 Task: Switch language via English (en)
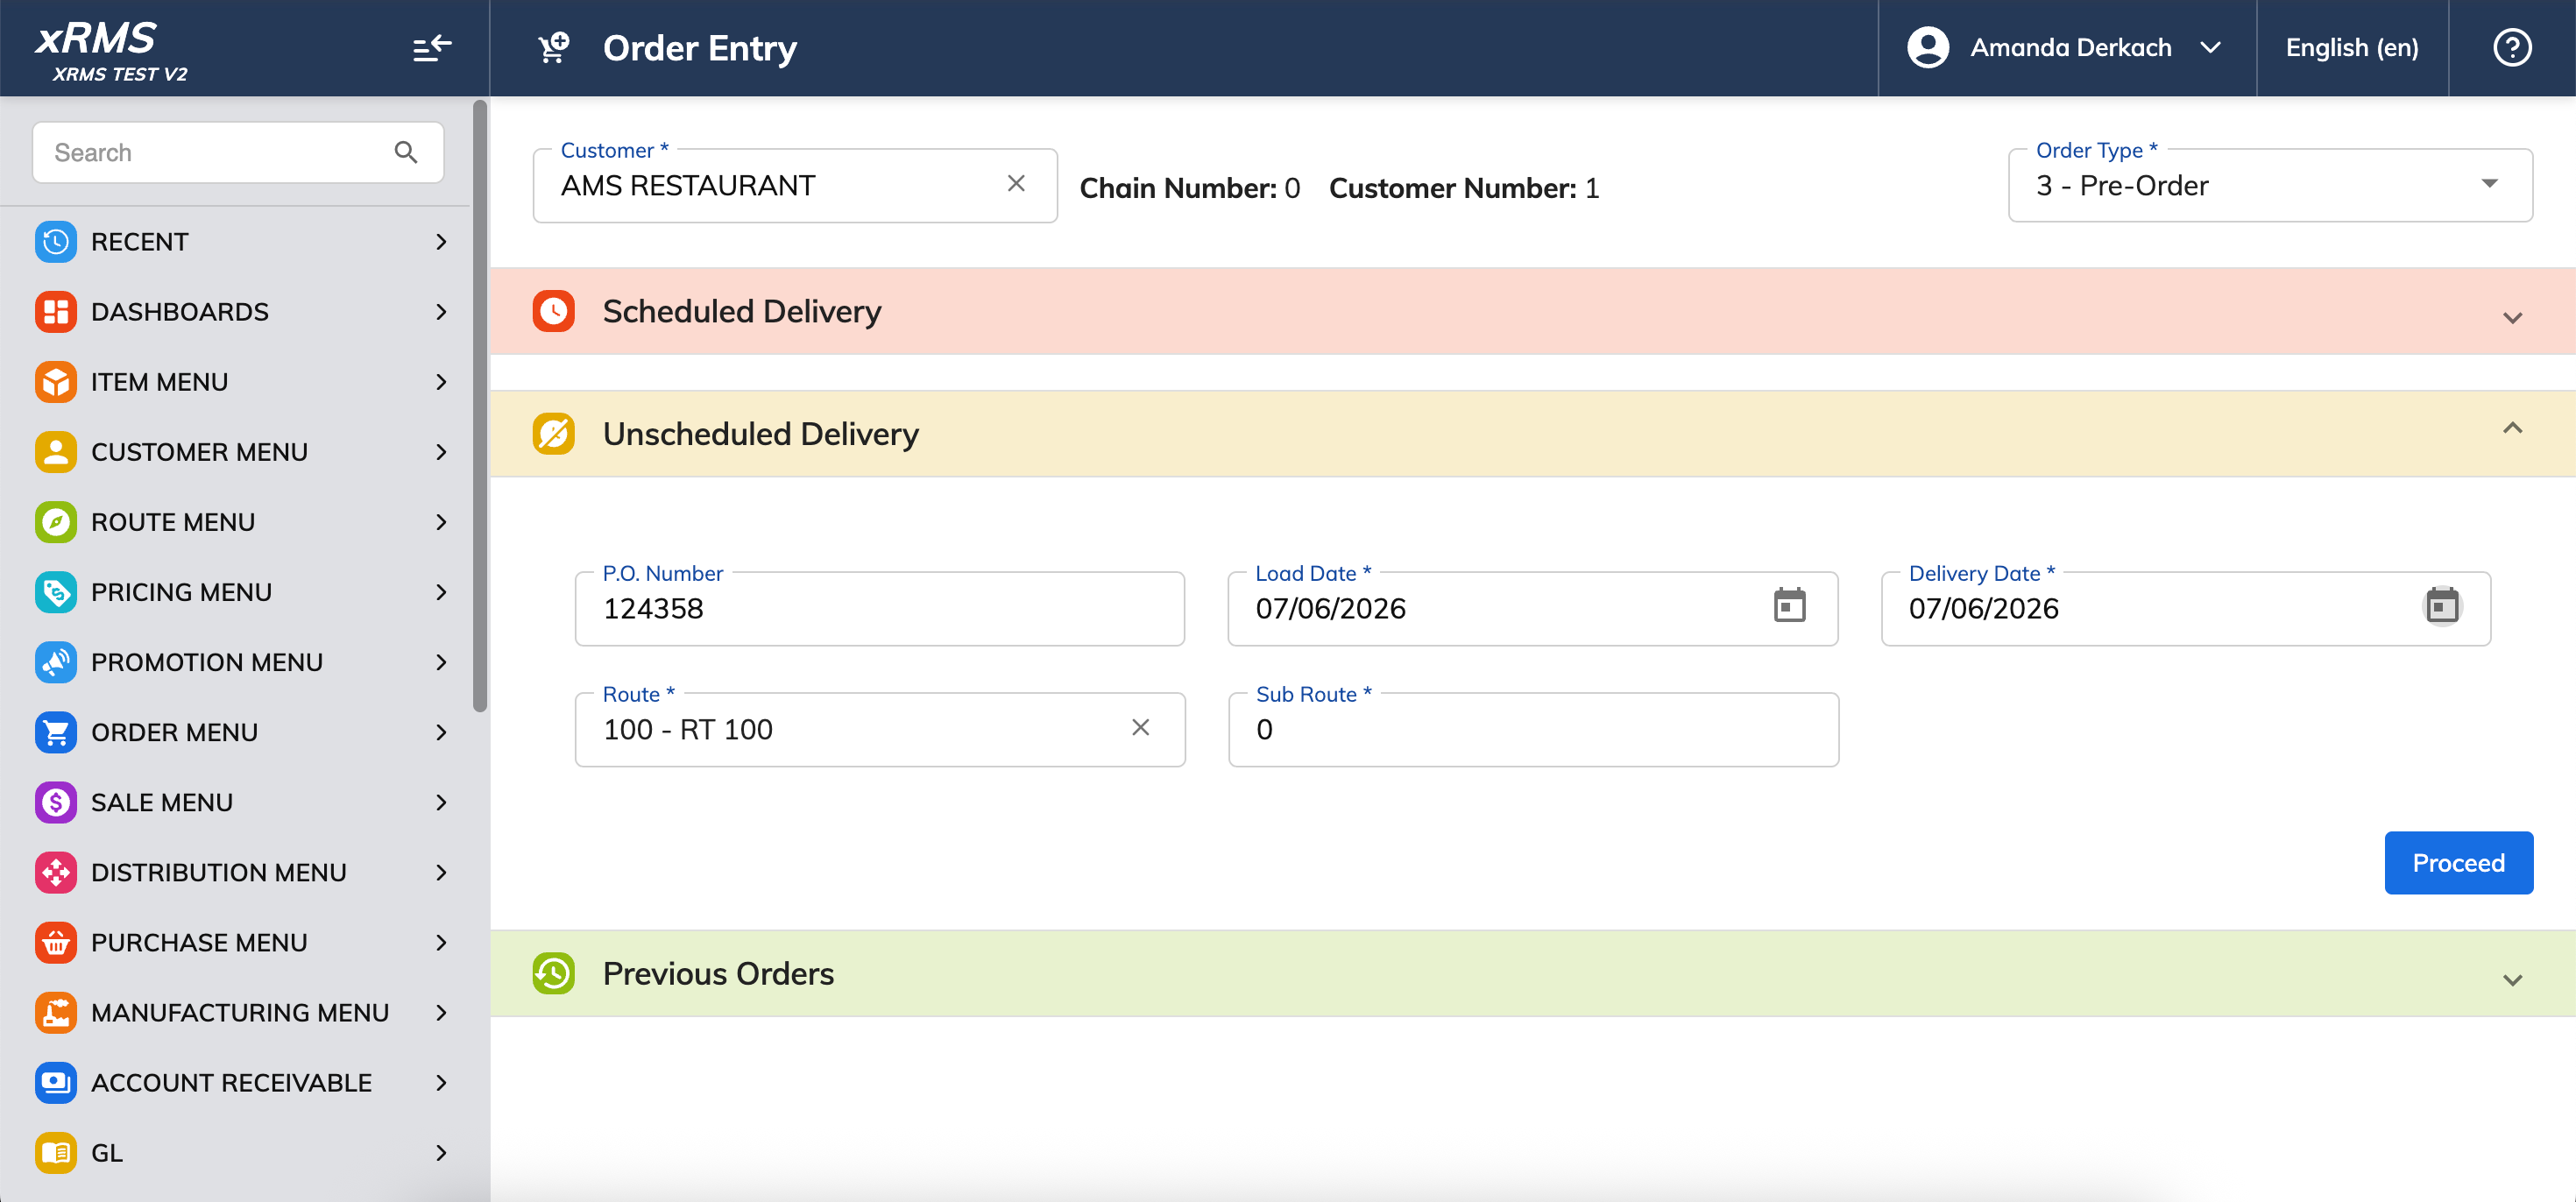point(2352,47)
